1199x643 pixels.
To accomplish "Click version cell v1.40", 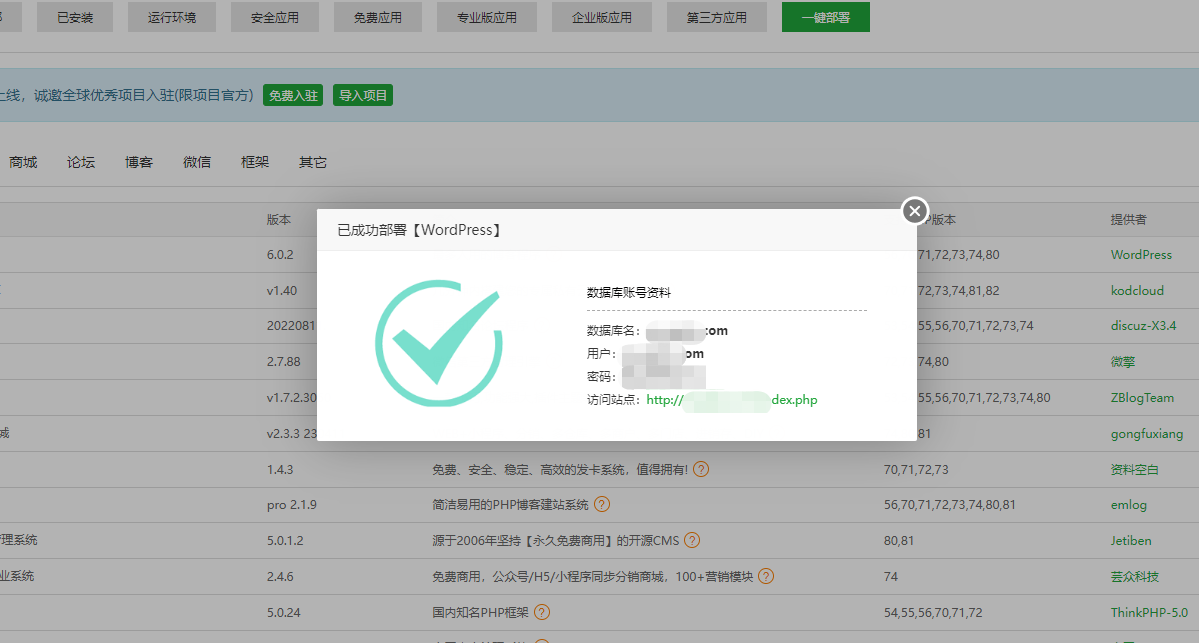I will (x=281, y=291).
